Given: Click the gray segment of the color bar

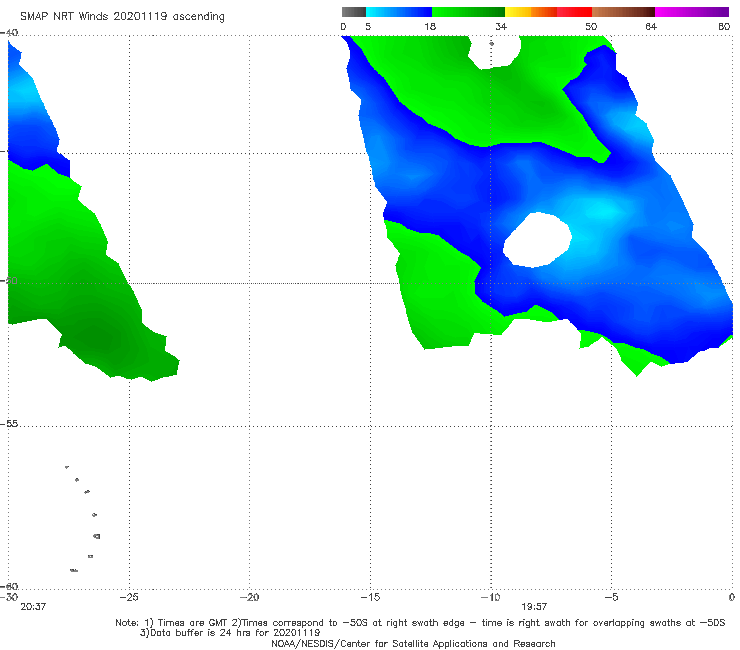Looking at the screenshot, I should click(x=354, y=12).
